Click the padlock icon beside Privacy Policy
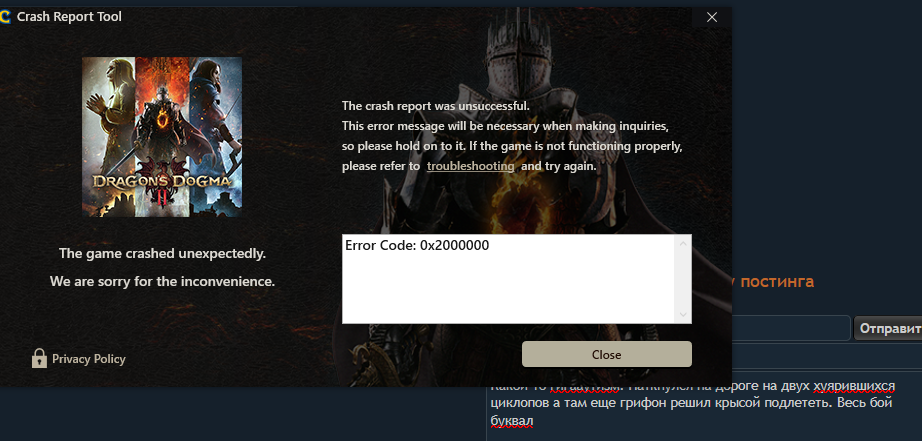The height and width of the screenshot is (441, 922). coord(39,358)
